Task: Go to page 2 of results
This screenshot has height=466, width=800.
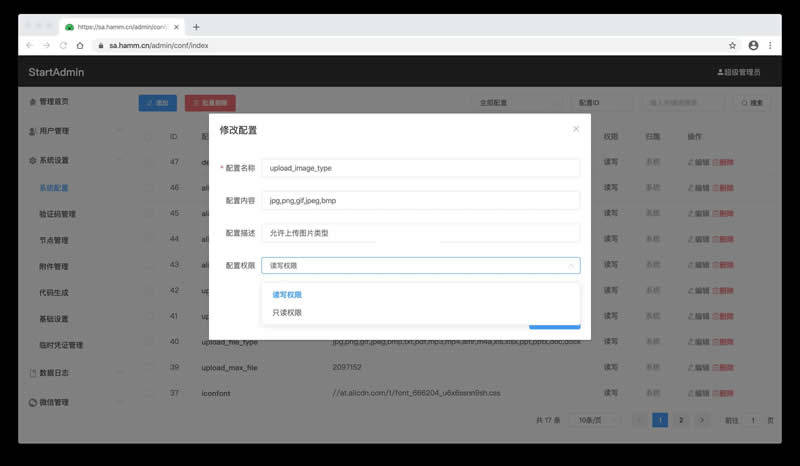Action: 681,420
